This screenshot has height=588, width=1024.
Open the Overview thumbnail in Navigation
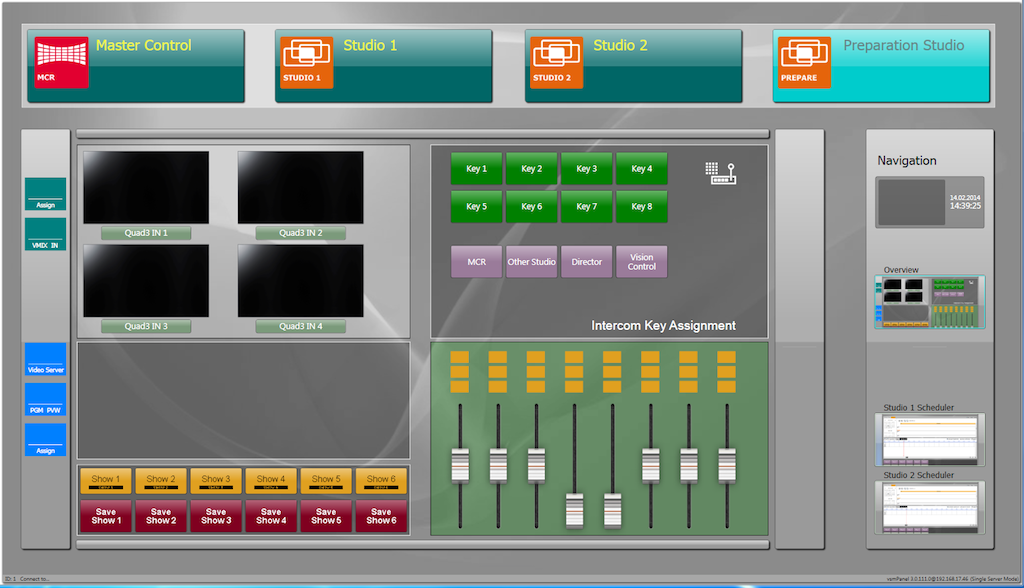pos(929,302)
